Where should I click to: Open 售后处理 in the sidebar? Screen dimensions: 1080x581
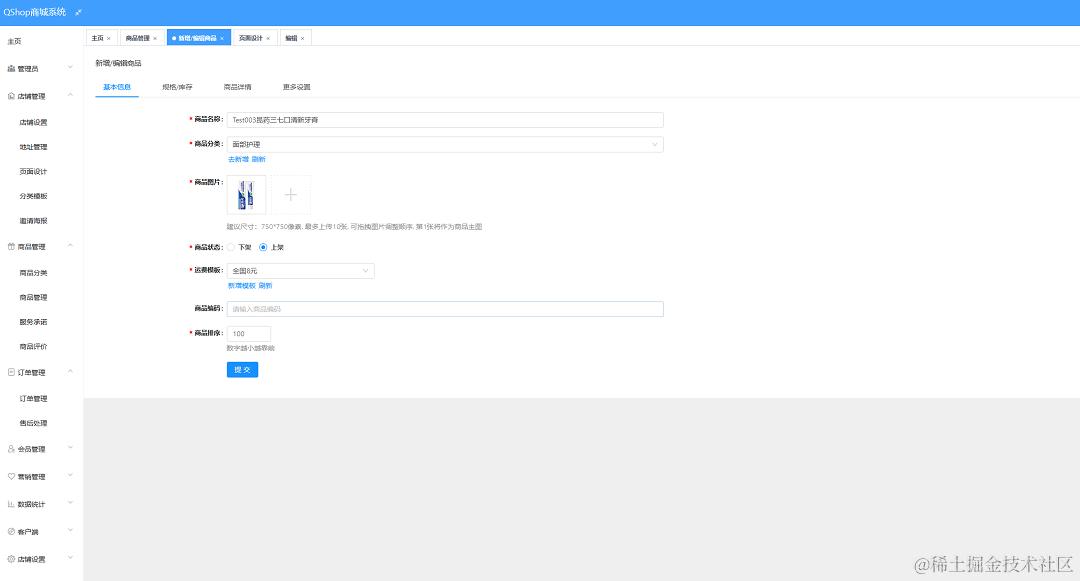tap(33, 423)
